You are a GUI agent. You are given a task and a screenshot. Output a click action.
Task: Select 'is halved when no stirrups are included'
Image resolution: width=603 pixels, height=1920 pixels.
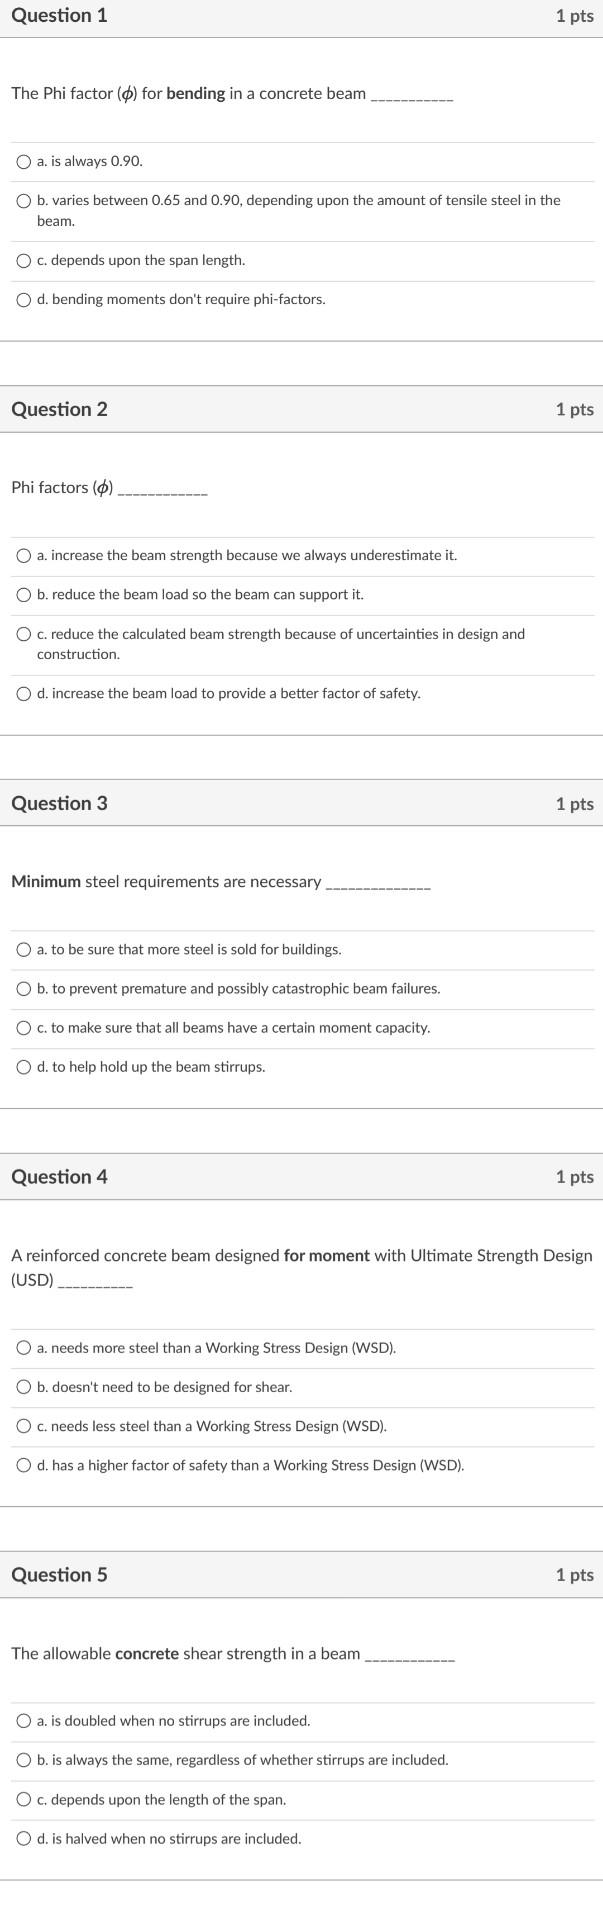tap(22, 1838)
